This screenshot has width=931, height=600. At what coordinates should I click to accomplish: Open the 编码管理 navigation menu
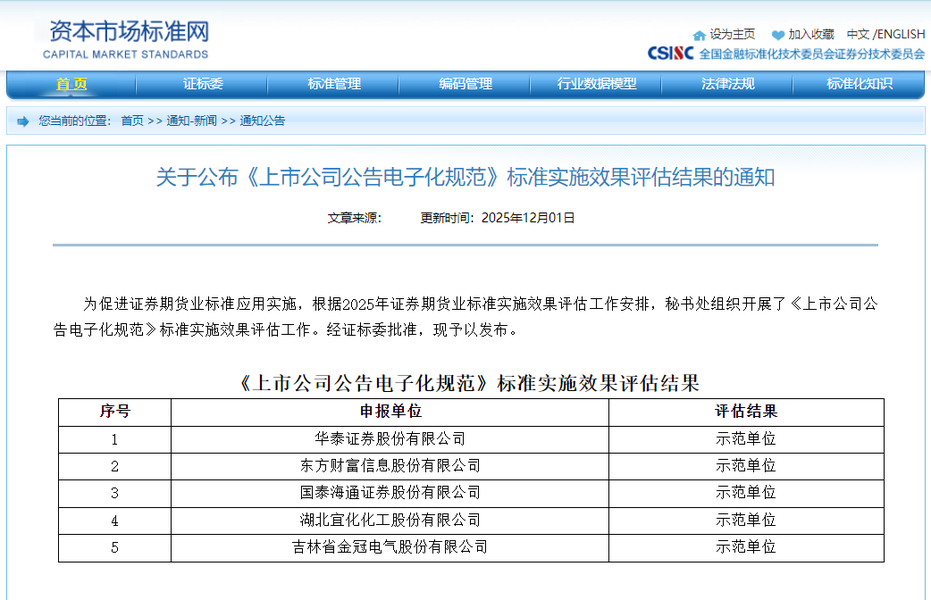[466, 84]
